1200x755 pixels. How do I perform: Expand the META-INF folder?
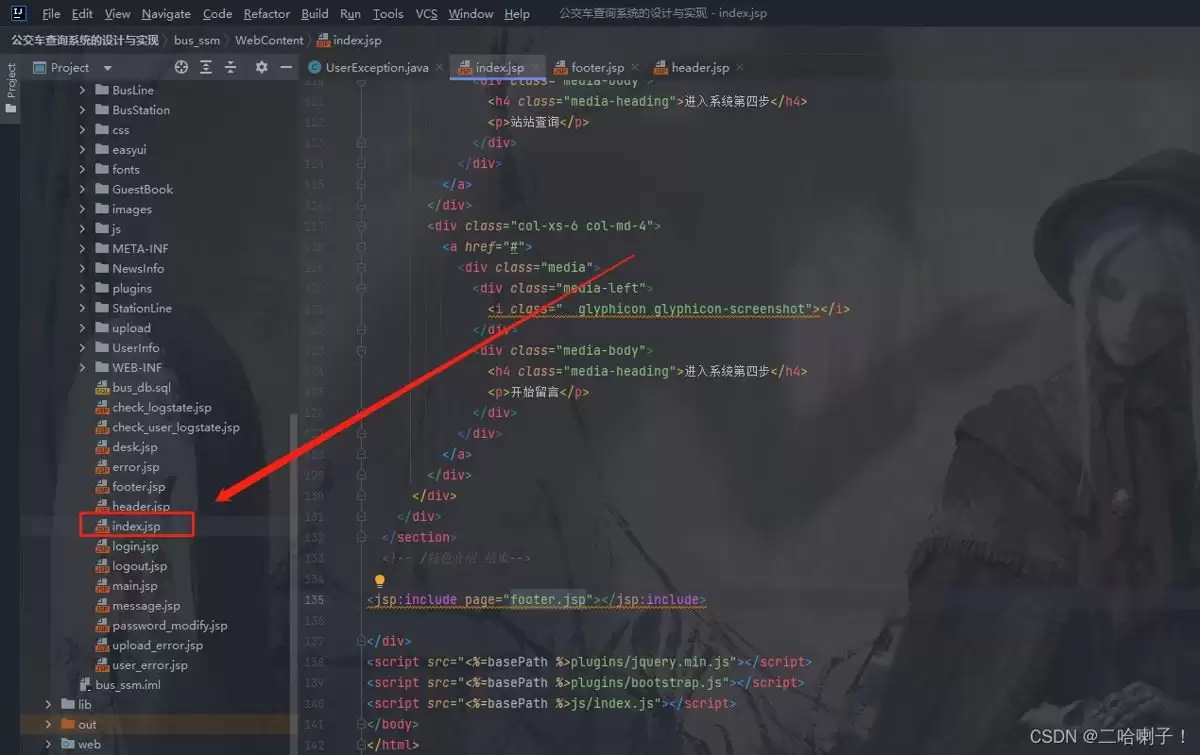coord(82,249)
